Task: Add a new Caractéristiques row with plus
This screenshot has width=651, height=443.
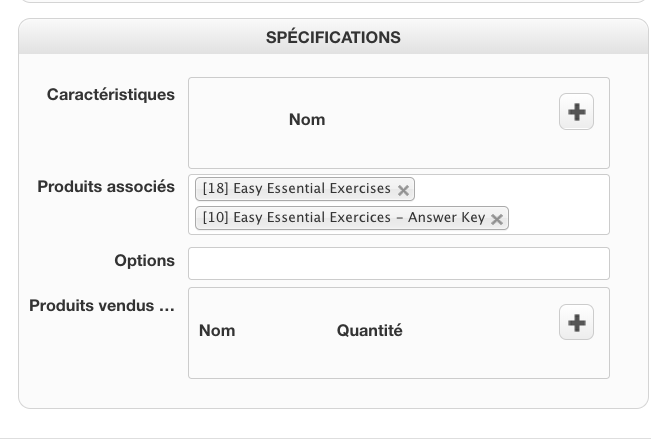Action: pyautogui.click(x=576, y=112)
